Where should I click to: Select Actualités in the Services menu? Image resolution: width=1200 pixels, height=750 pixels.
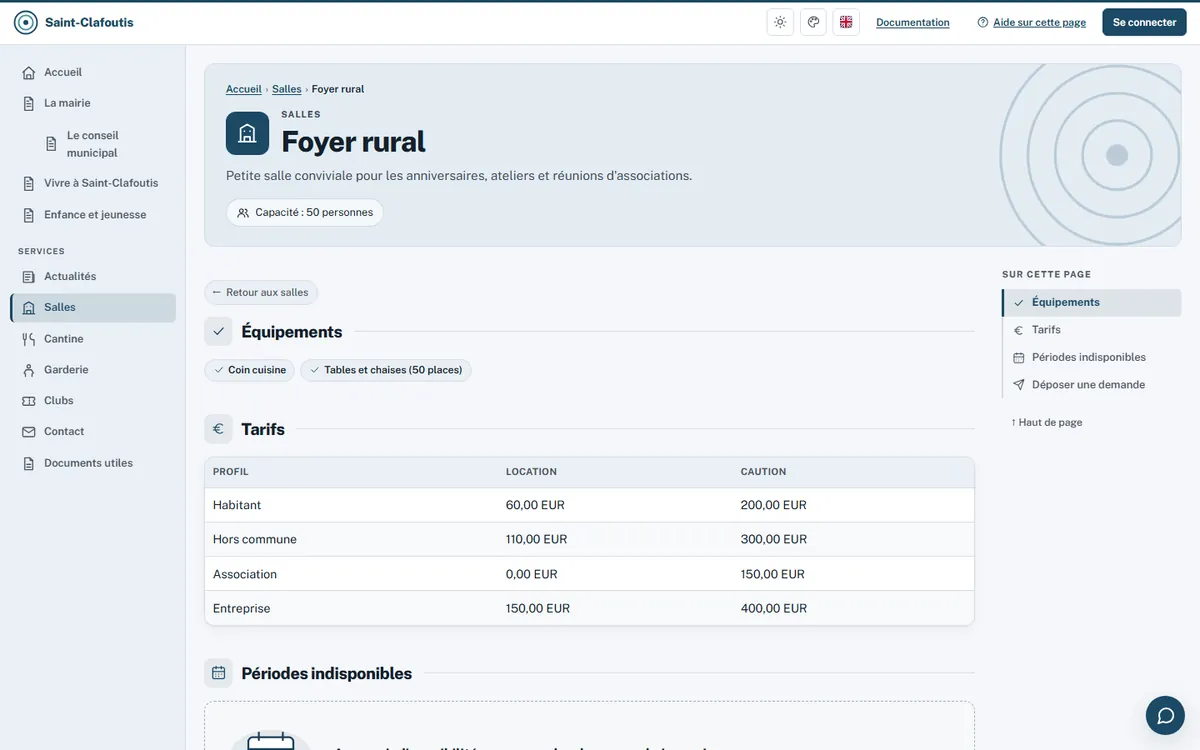93,276
